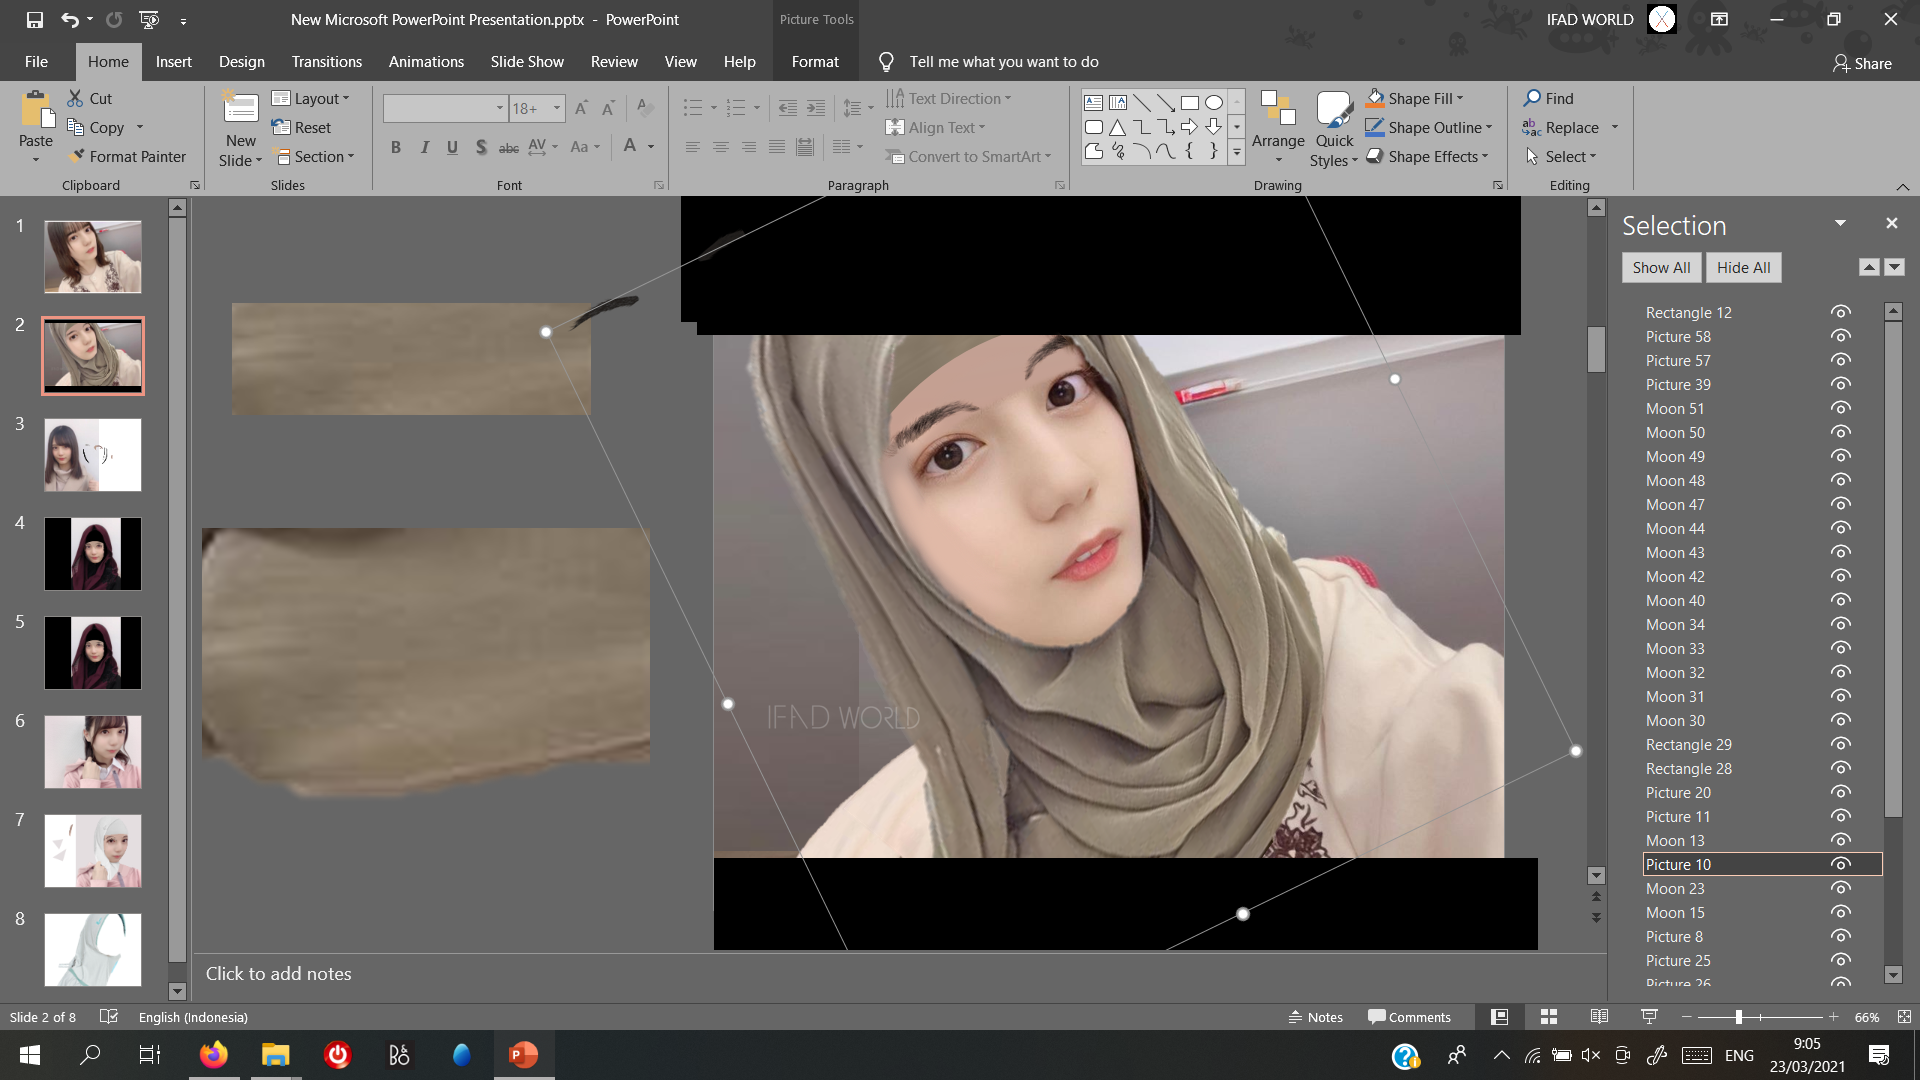Toggle visibility of Moon 44
This screenshot has width=1920, height=1080.
pyautogui.click(x=1840, y=528)
